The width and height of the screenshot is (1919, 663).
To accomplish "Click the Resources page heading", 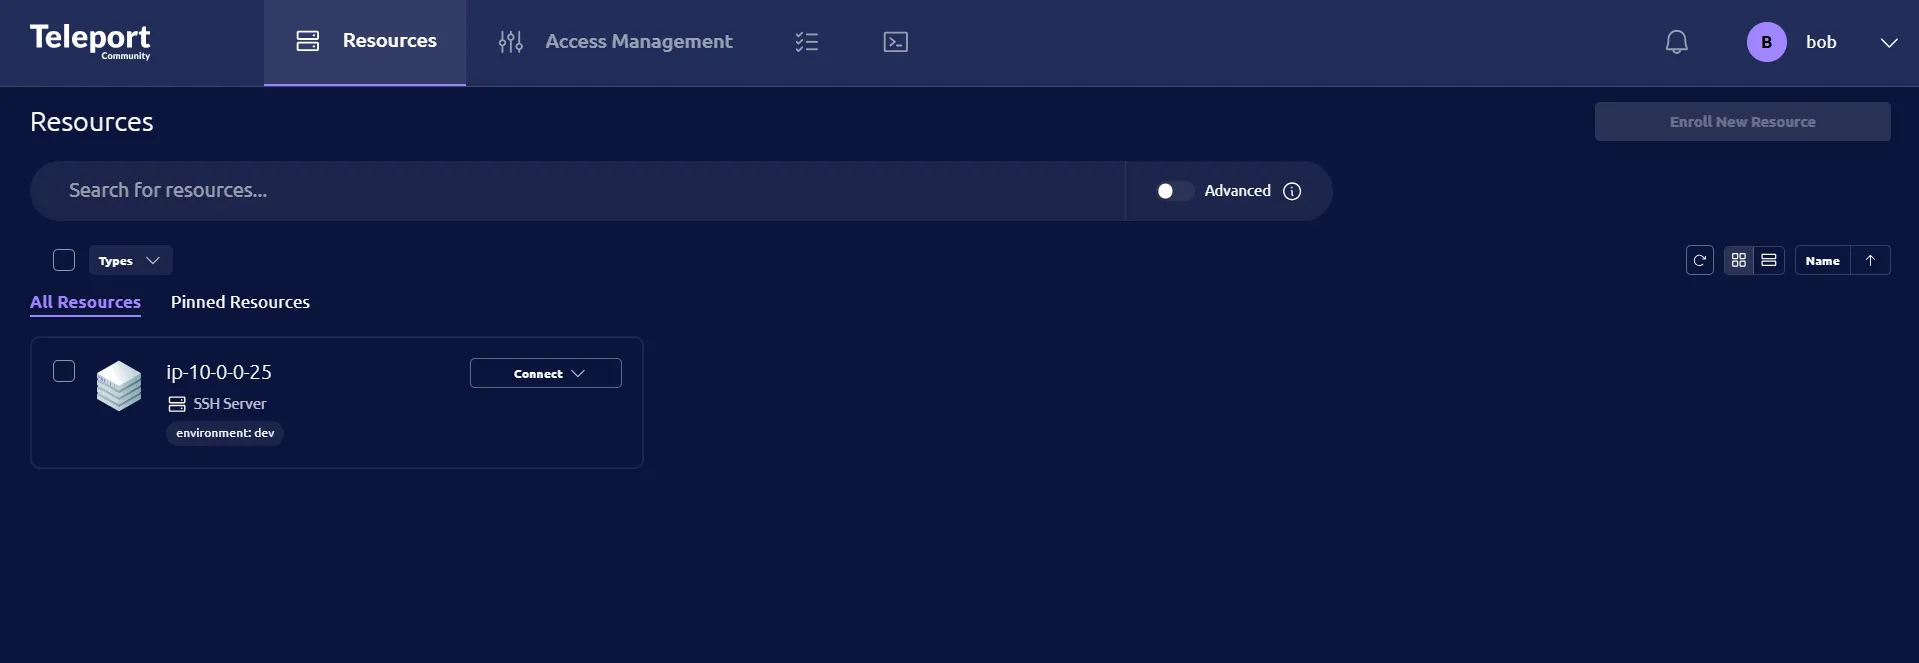I will tap(92, 122).
